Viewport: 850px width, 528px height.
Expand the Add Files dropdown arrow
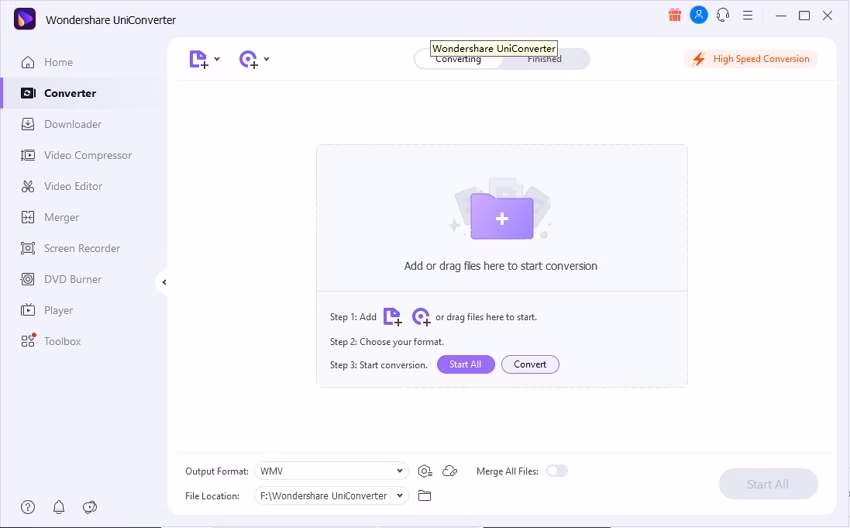pos(217,59)
